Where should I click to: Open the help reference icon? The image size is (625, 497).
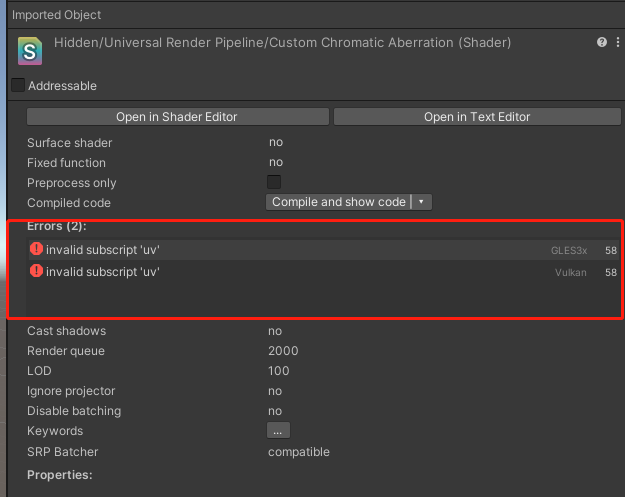[x=602, y=43]
